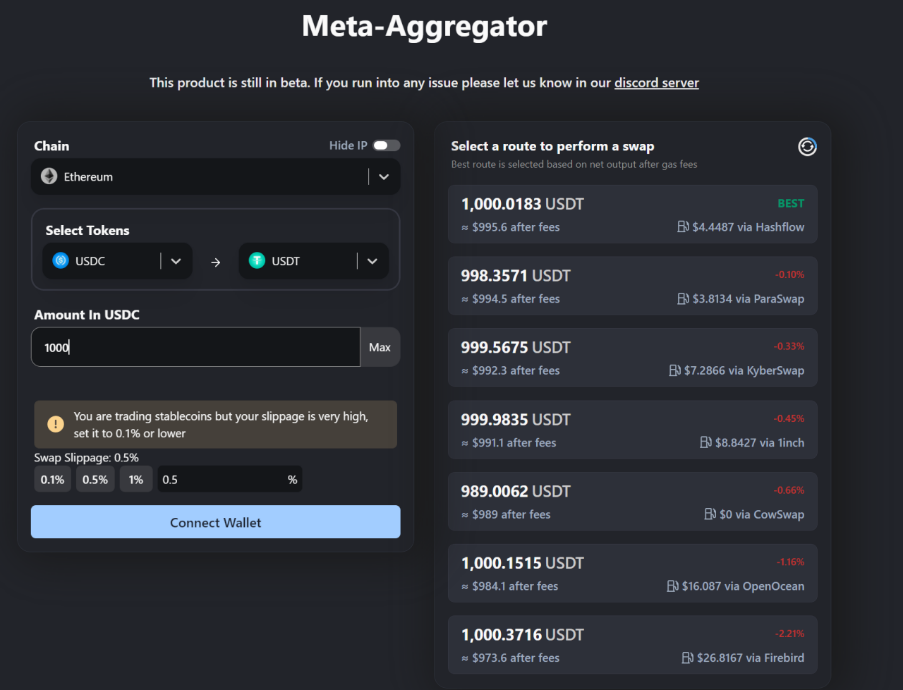Click the -0.66% difference label
Image resolution: width=903 pixels, height=690 pixels.
(789, 490)
